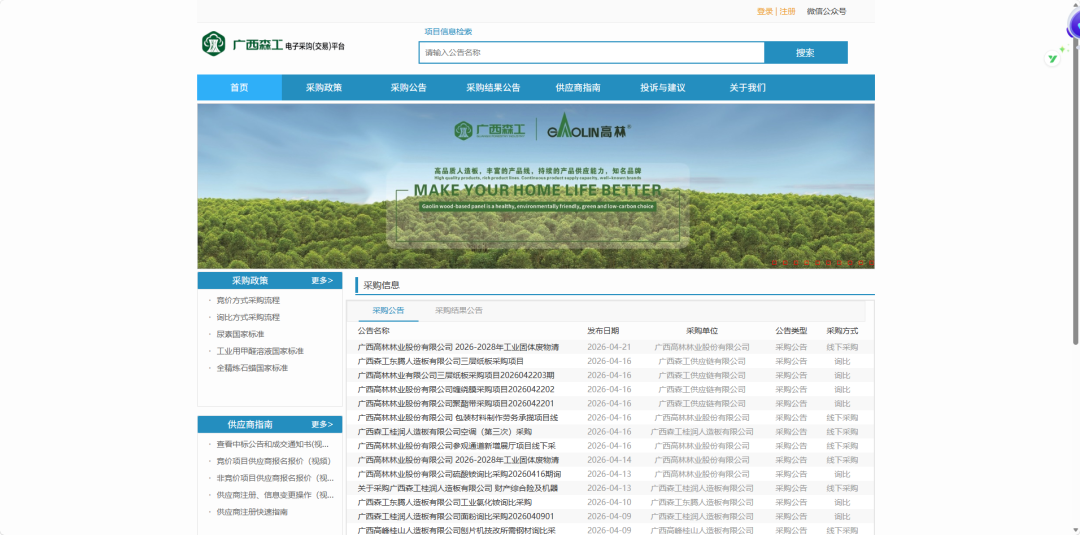Open 竞价方式采购流程 policy link
The width and height of the screenshot is (1080, 535).
click(x=248, y=300)
